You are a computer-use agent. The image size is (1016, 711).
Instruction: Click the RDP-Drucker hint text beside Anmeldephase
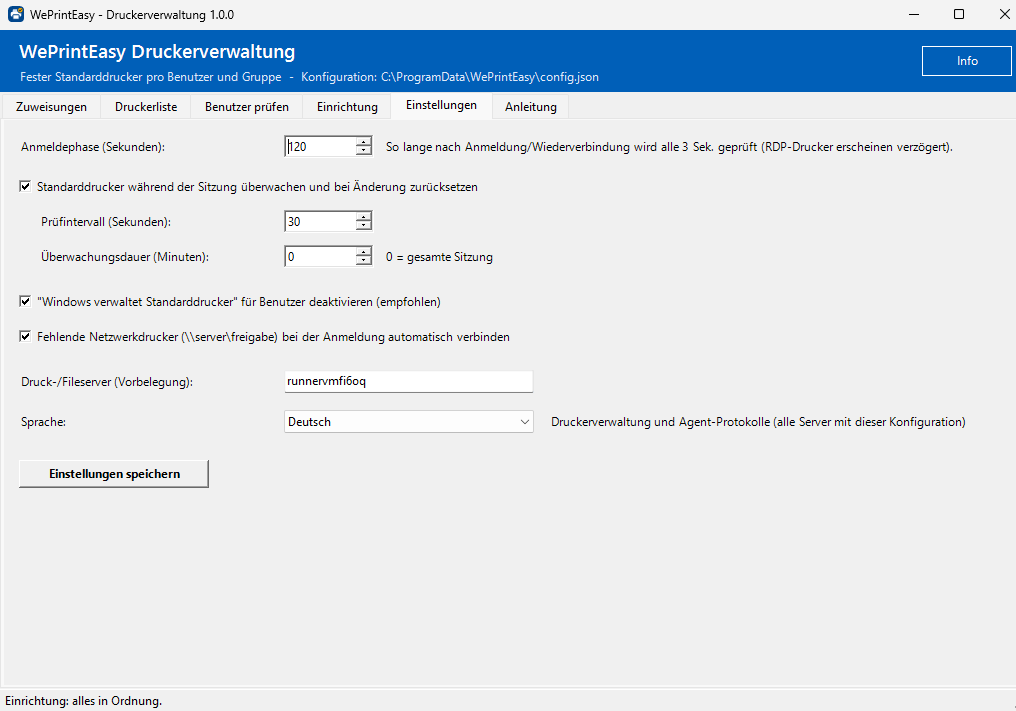point(669,147)
